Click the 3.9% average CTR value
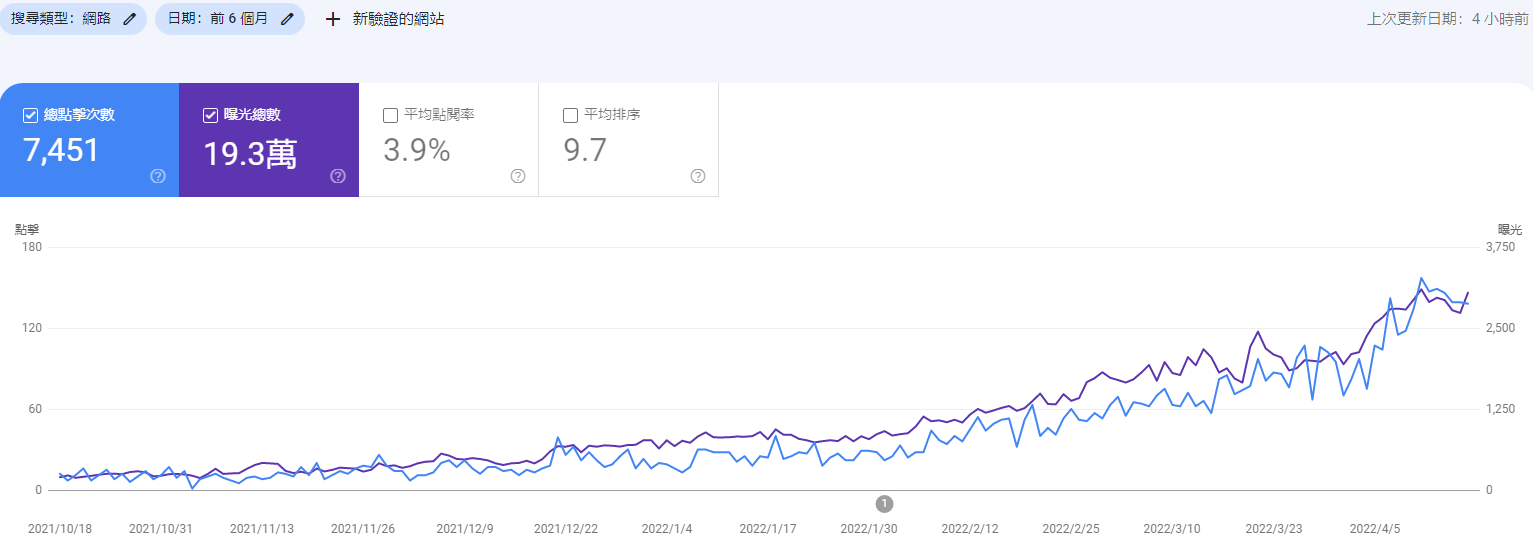 416,151
